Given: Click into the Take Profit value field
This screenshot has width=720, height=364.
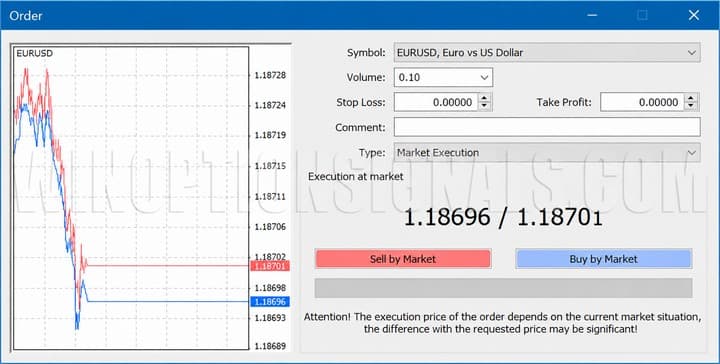Looking at the screenshot, I should tap(642, 102).
